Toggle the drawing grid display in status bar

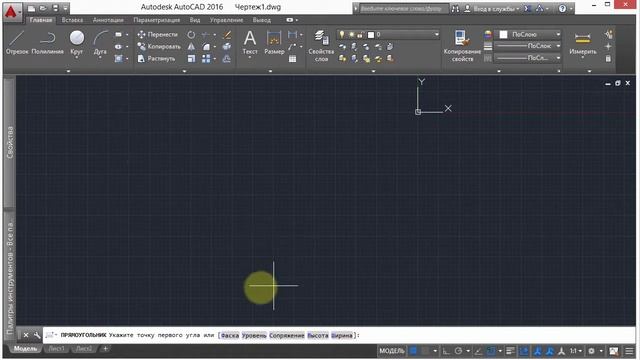click(x=413, y=351)
